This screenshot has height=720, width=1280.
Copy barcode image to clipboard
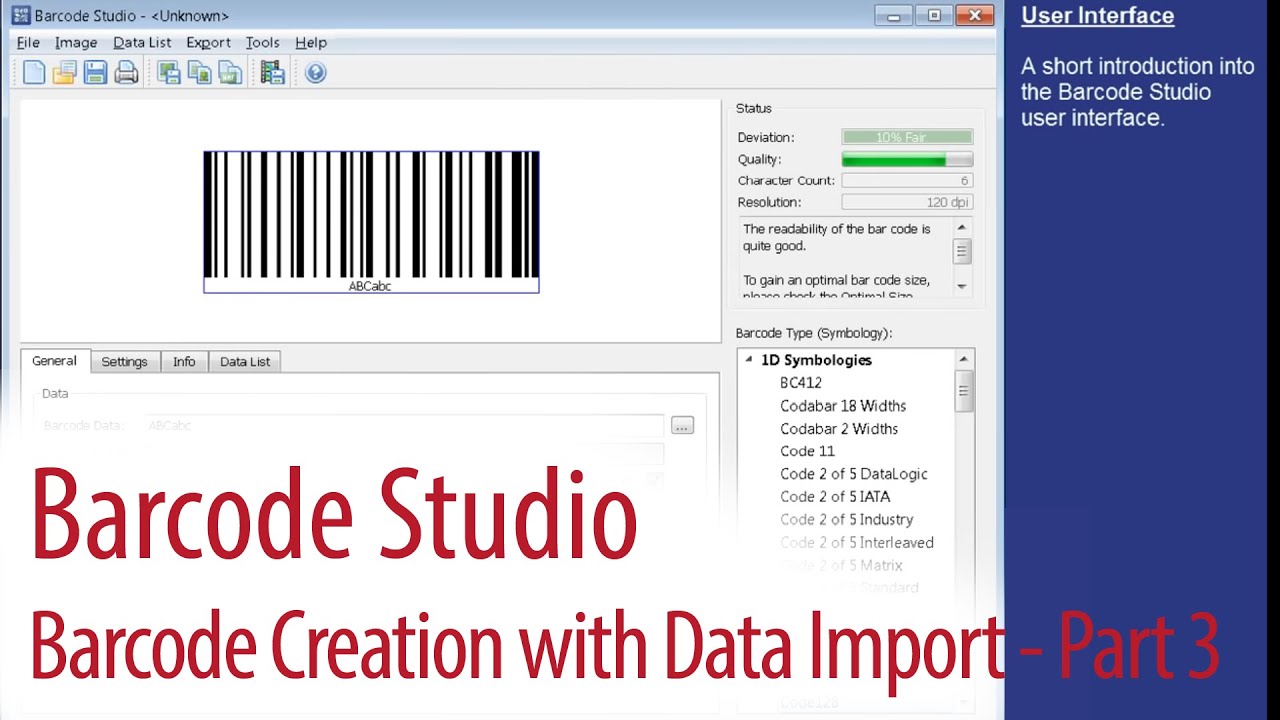point(200,72)
